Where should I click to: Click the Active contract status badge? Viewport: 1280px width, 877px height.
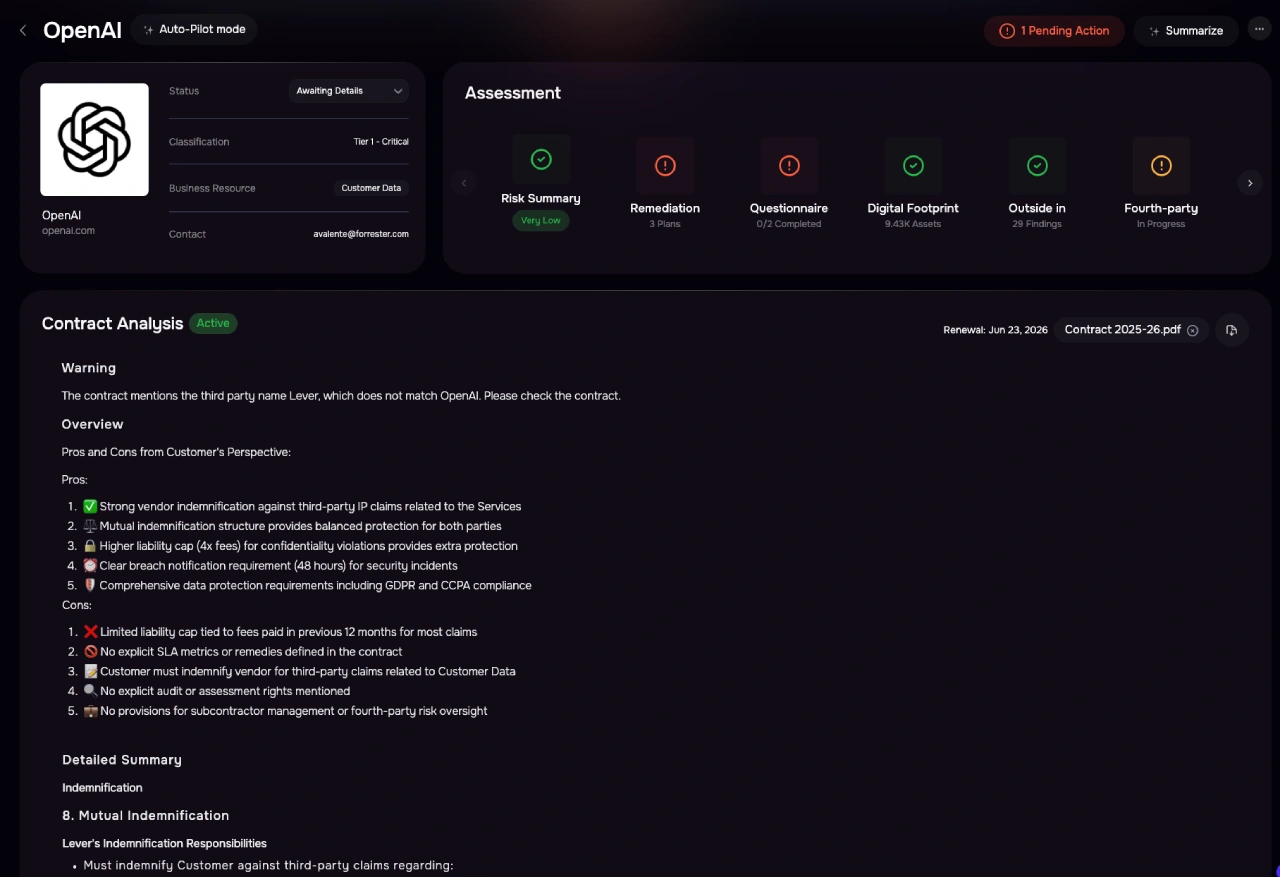point(213,323)
